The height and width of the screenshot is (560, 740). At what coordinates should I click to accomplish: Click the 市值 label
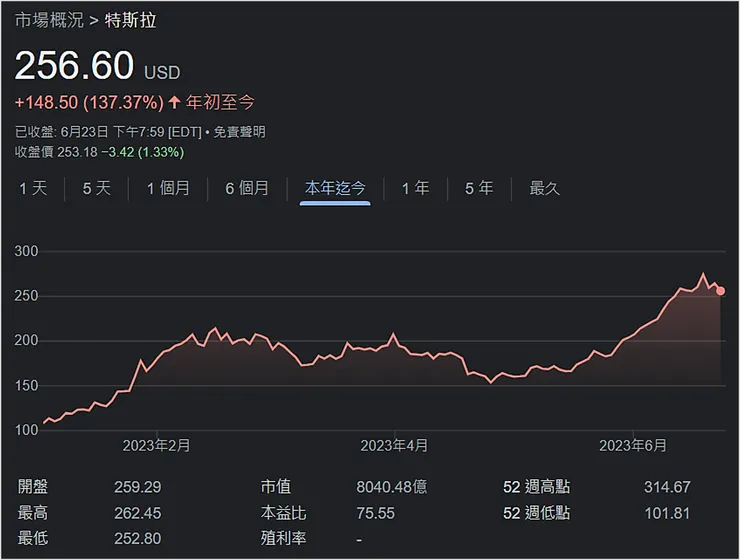pos(276,487)
